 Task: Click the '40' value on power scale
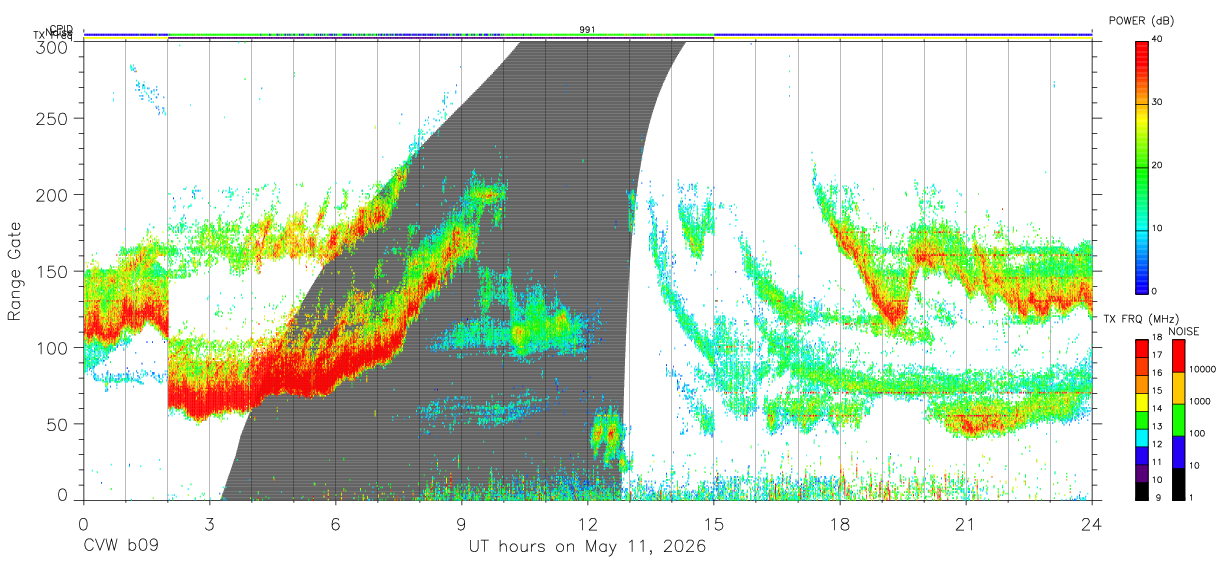[x=1158, y=39]
